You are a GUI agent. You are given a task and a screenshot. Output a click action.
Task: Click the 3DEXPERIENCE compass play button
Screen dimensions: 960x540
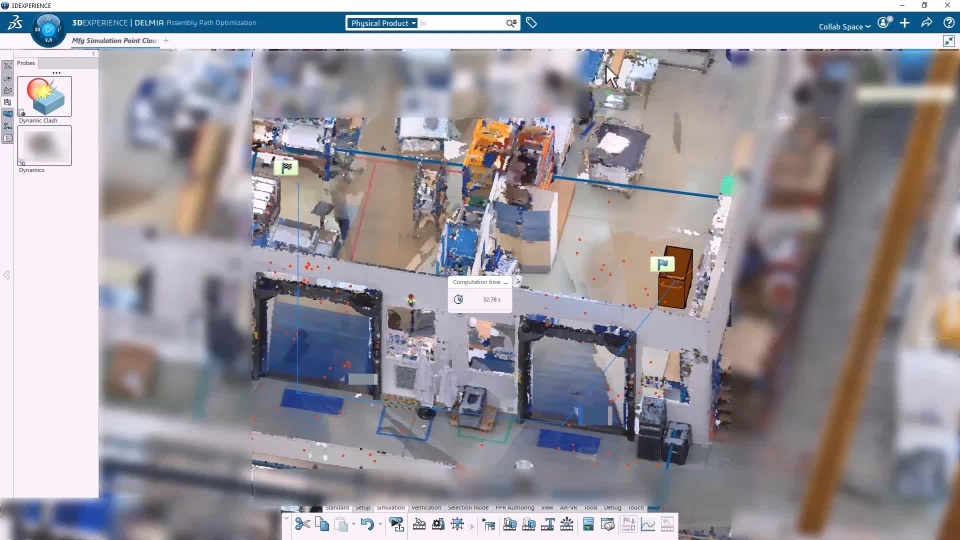tap(48, 29)
